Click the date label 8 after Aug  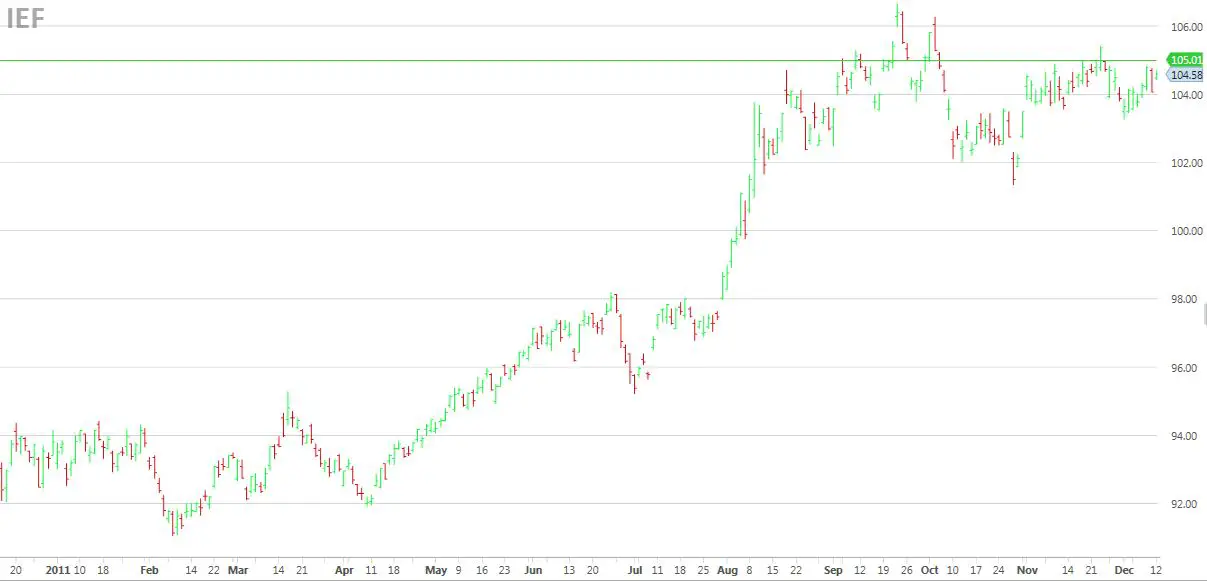(750, 570)
